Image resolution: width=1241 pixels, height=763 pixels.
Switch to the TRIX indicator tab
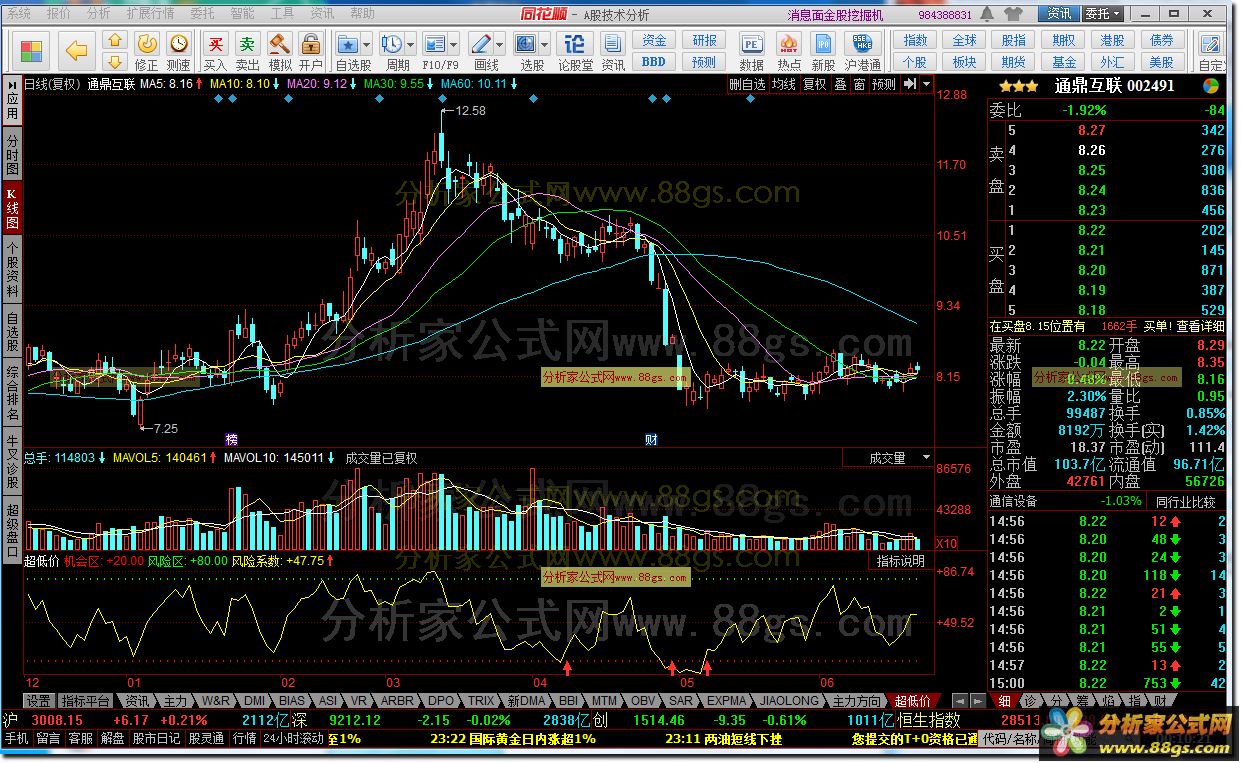pyautogui.click(x=482, y=701)
